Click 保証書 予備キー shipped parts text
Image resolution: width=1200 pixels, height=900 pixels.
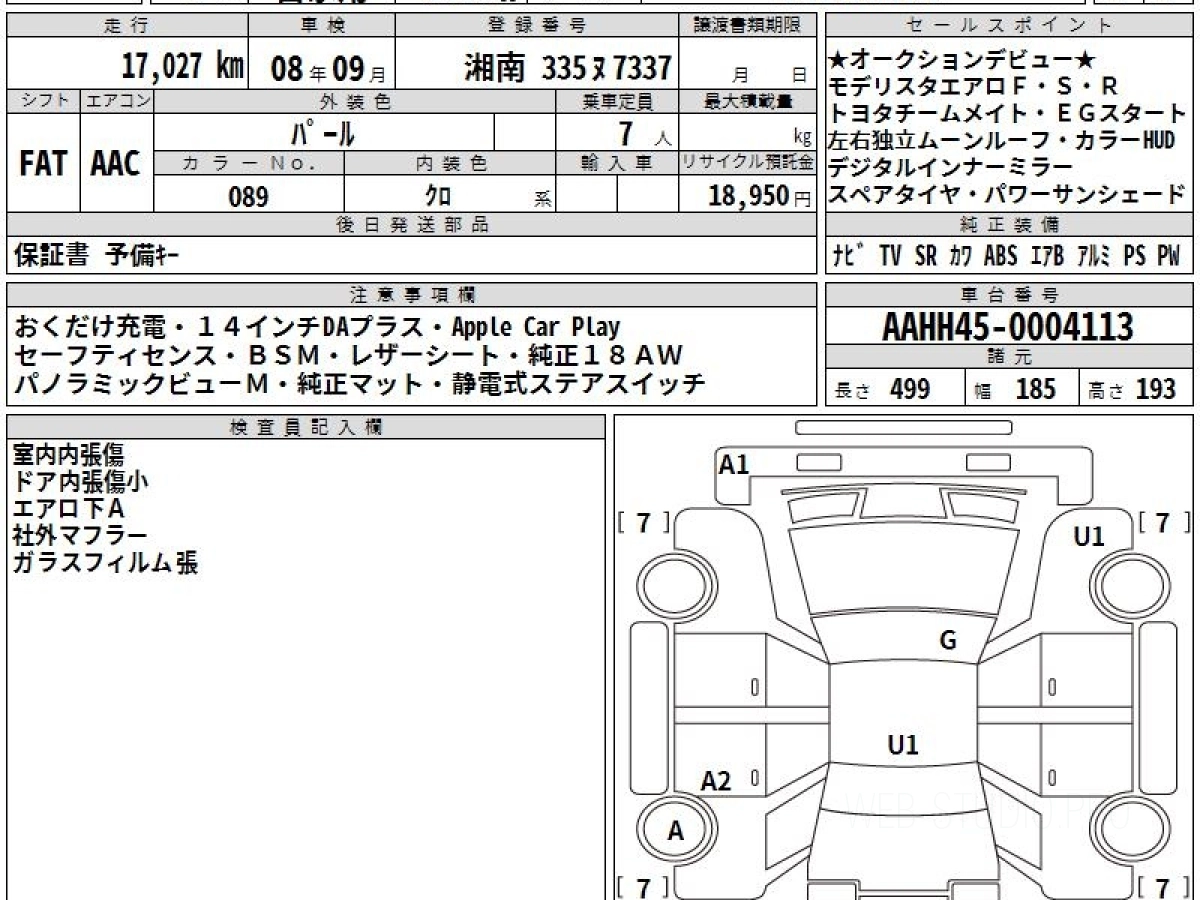(95, 256)
